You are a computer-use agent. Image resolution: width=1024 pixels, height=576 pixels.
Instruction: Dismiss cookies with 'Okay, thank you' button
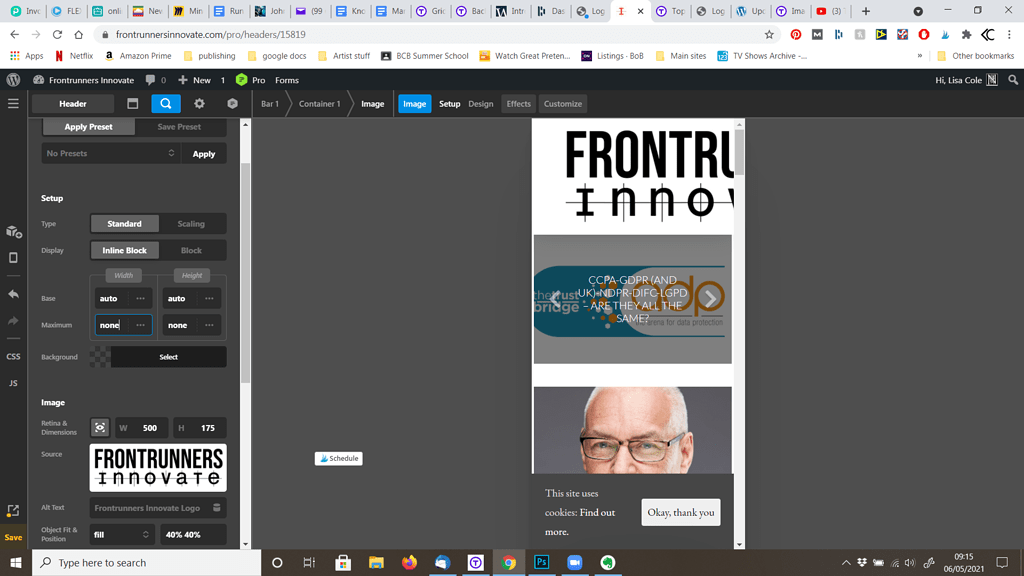click(x=681, y=512)
